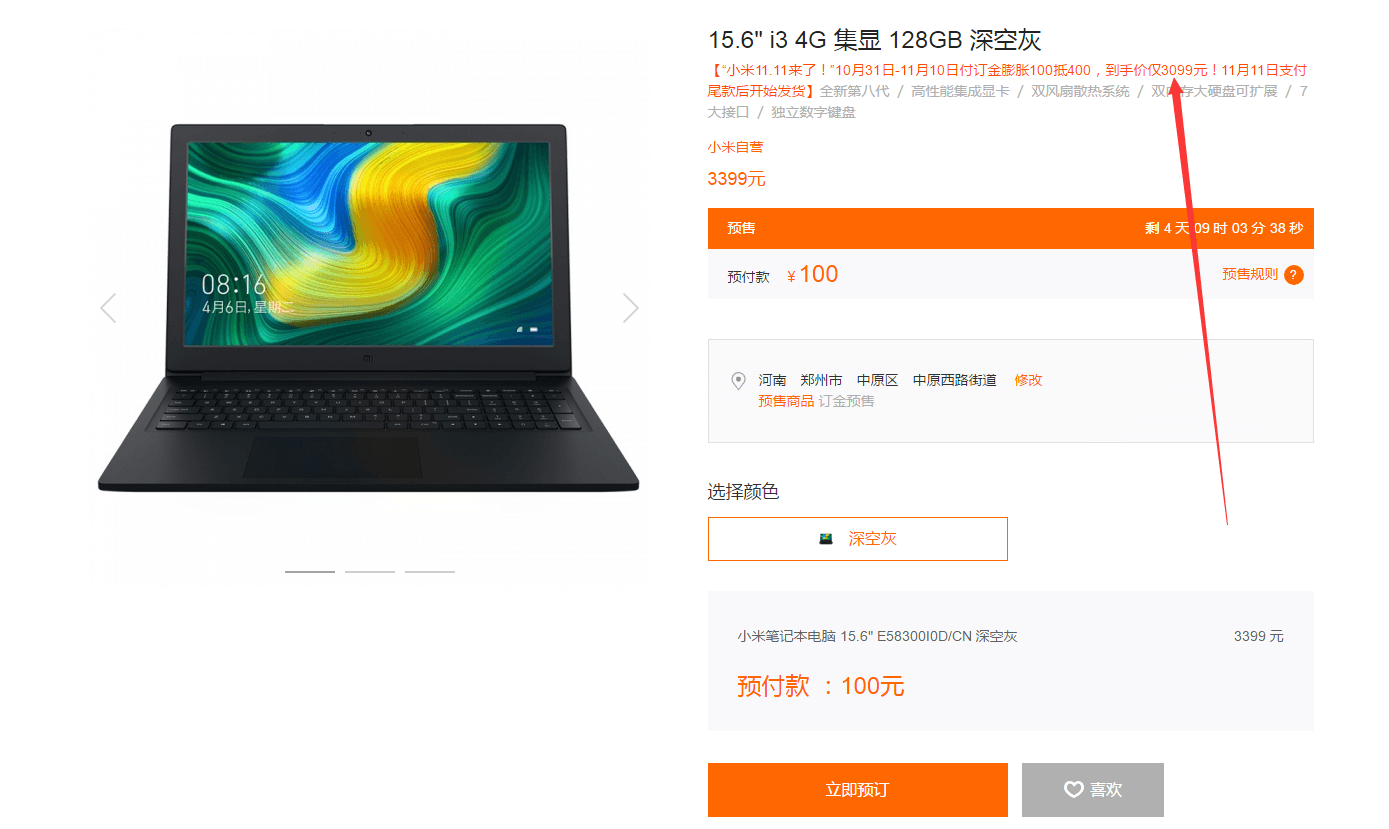The image size is (1389, 829).
Task: Click the red 11.11 promotion text
Action: tap(1007, 80)
